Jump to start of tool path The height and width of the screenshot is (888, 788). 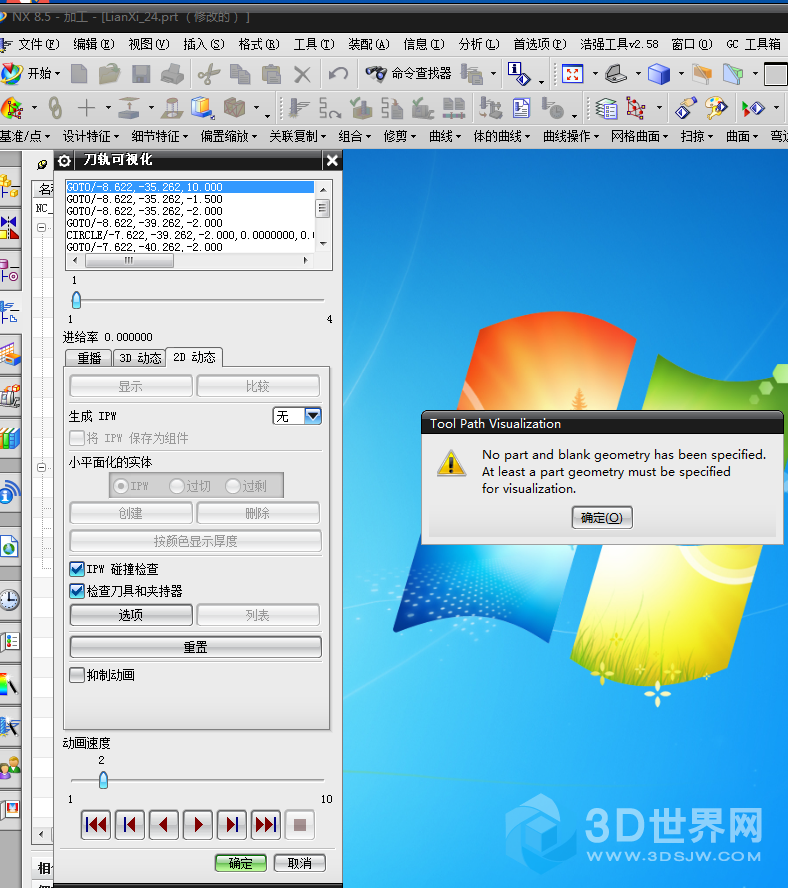[x=96, y=825]
